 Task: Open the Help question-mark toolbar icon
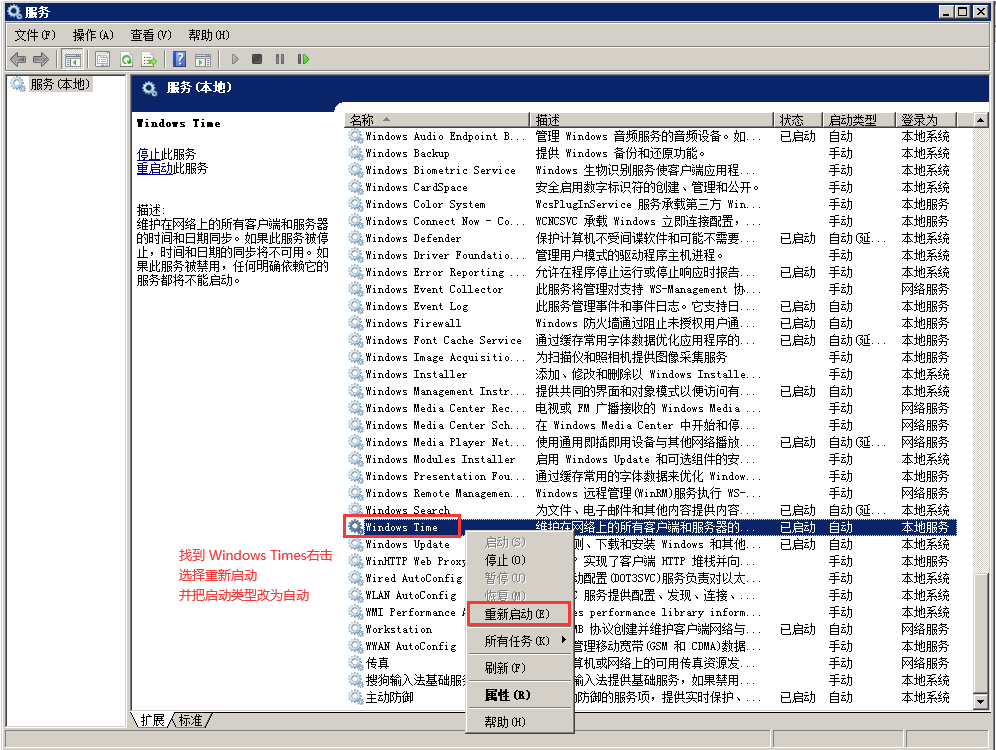(x=180, y=60)
